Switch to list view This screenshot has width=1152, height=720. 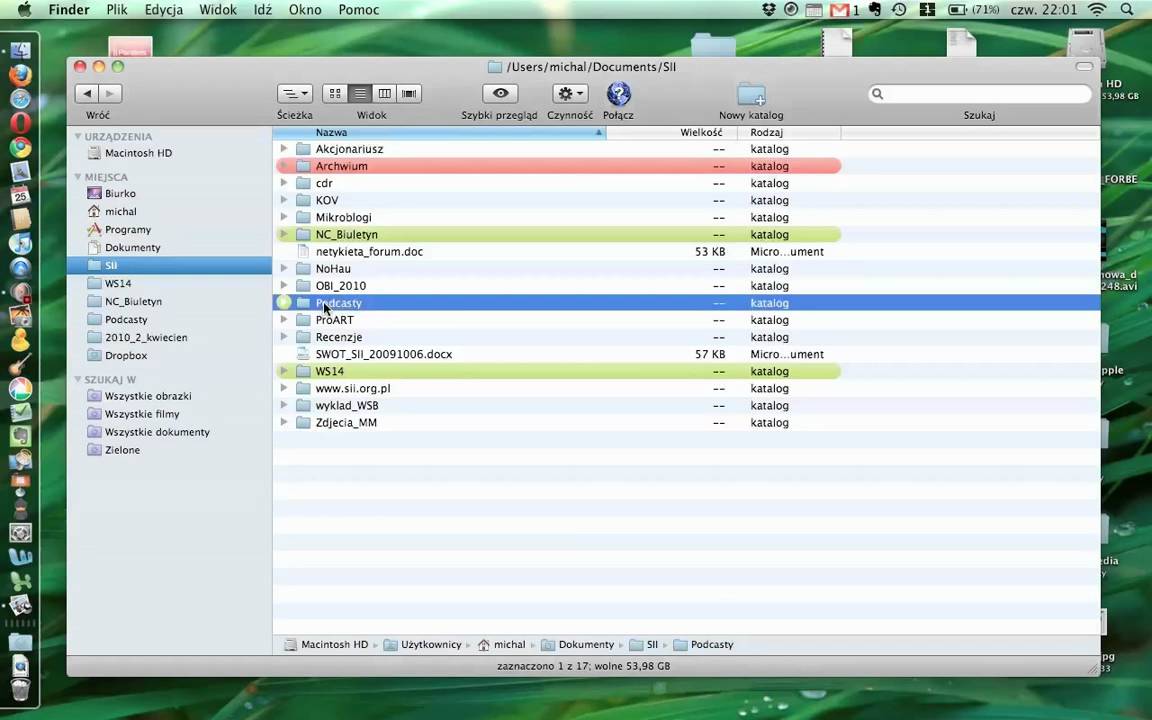[x=360, y=93]
